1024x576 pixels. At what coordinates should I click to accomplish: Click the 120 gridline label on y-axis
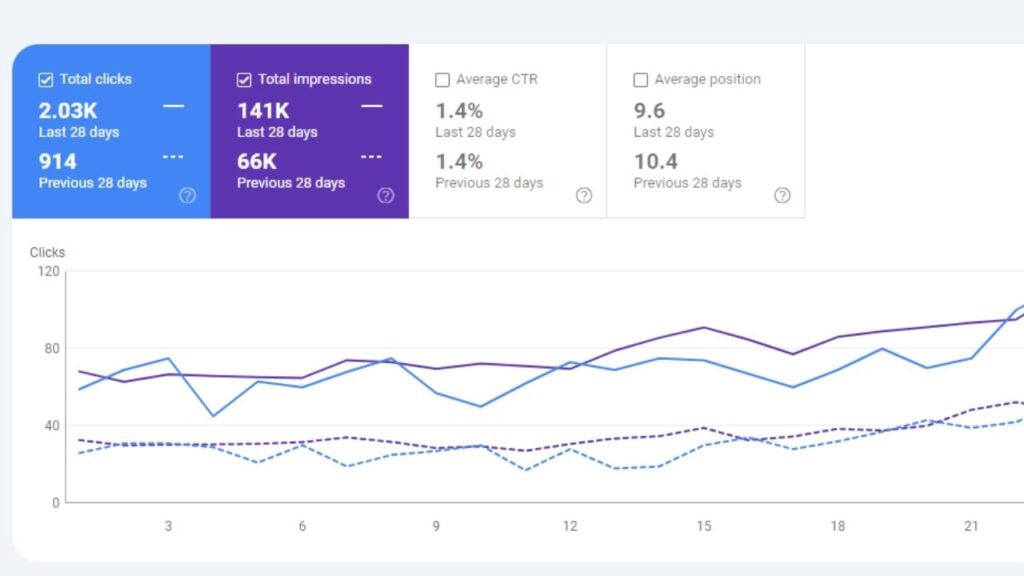coord(49,271)
